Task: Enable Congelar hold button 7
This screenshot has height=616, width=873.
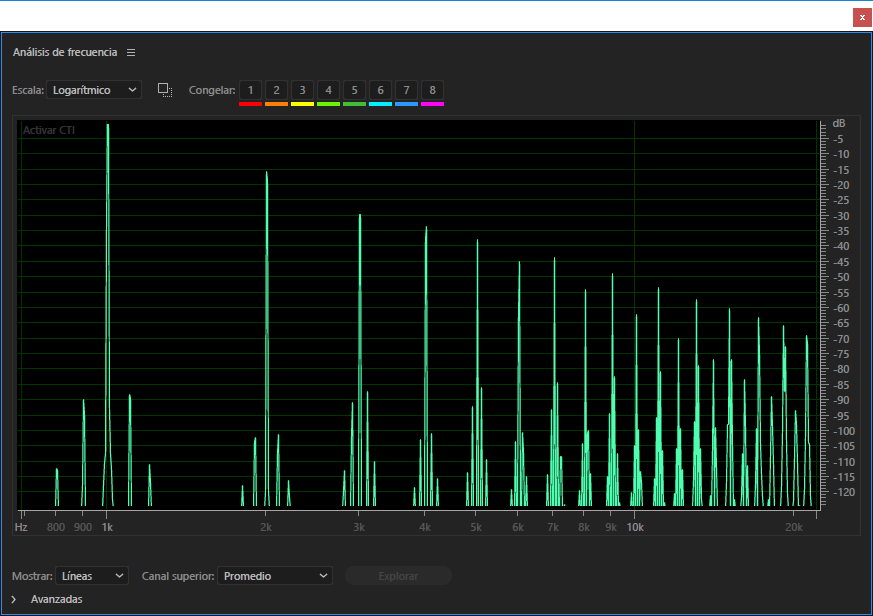Action: tap(407, 90)
